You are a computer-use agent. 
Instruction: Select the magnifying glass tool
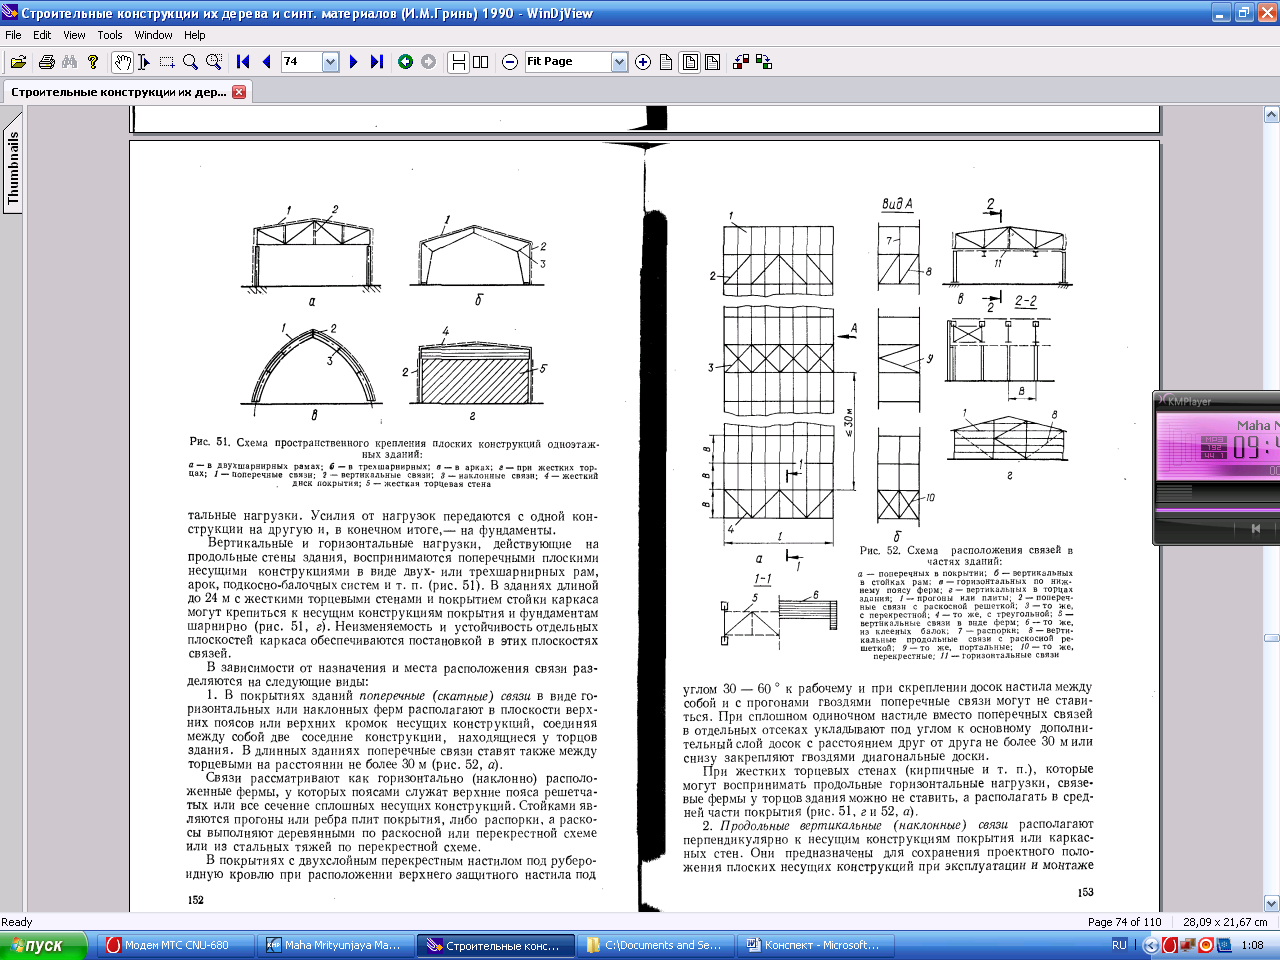pyautogui.click(x=190, y=62)
